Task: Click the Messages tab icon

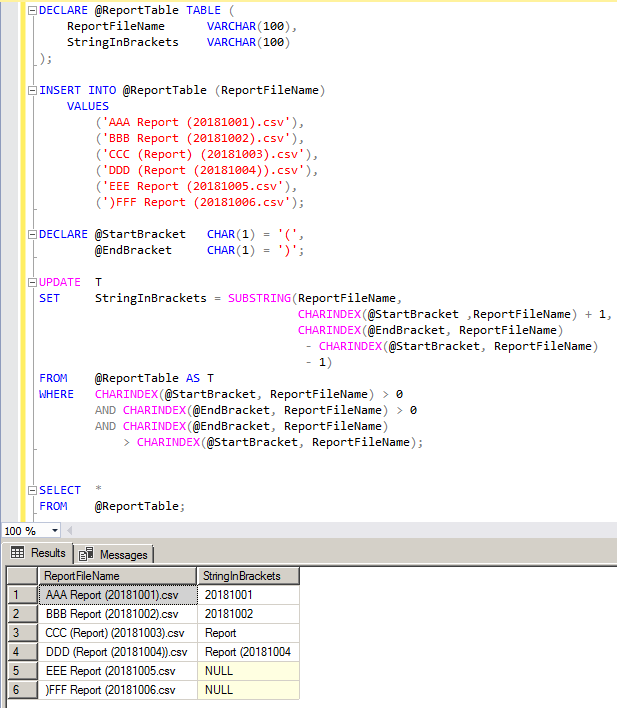Action: (x=86, y=554)
